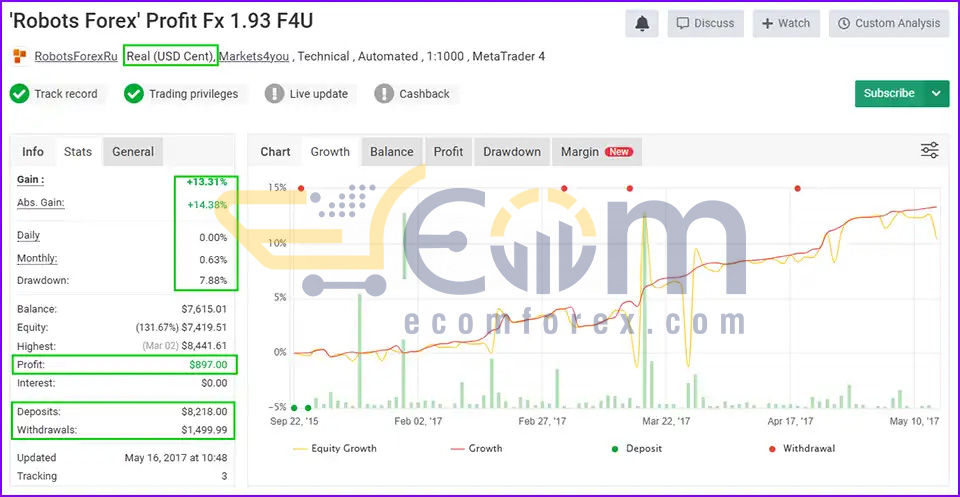Open chart settings sliders icon
Screen dimensions: 960x497
[x=930, y=151]
